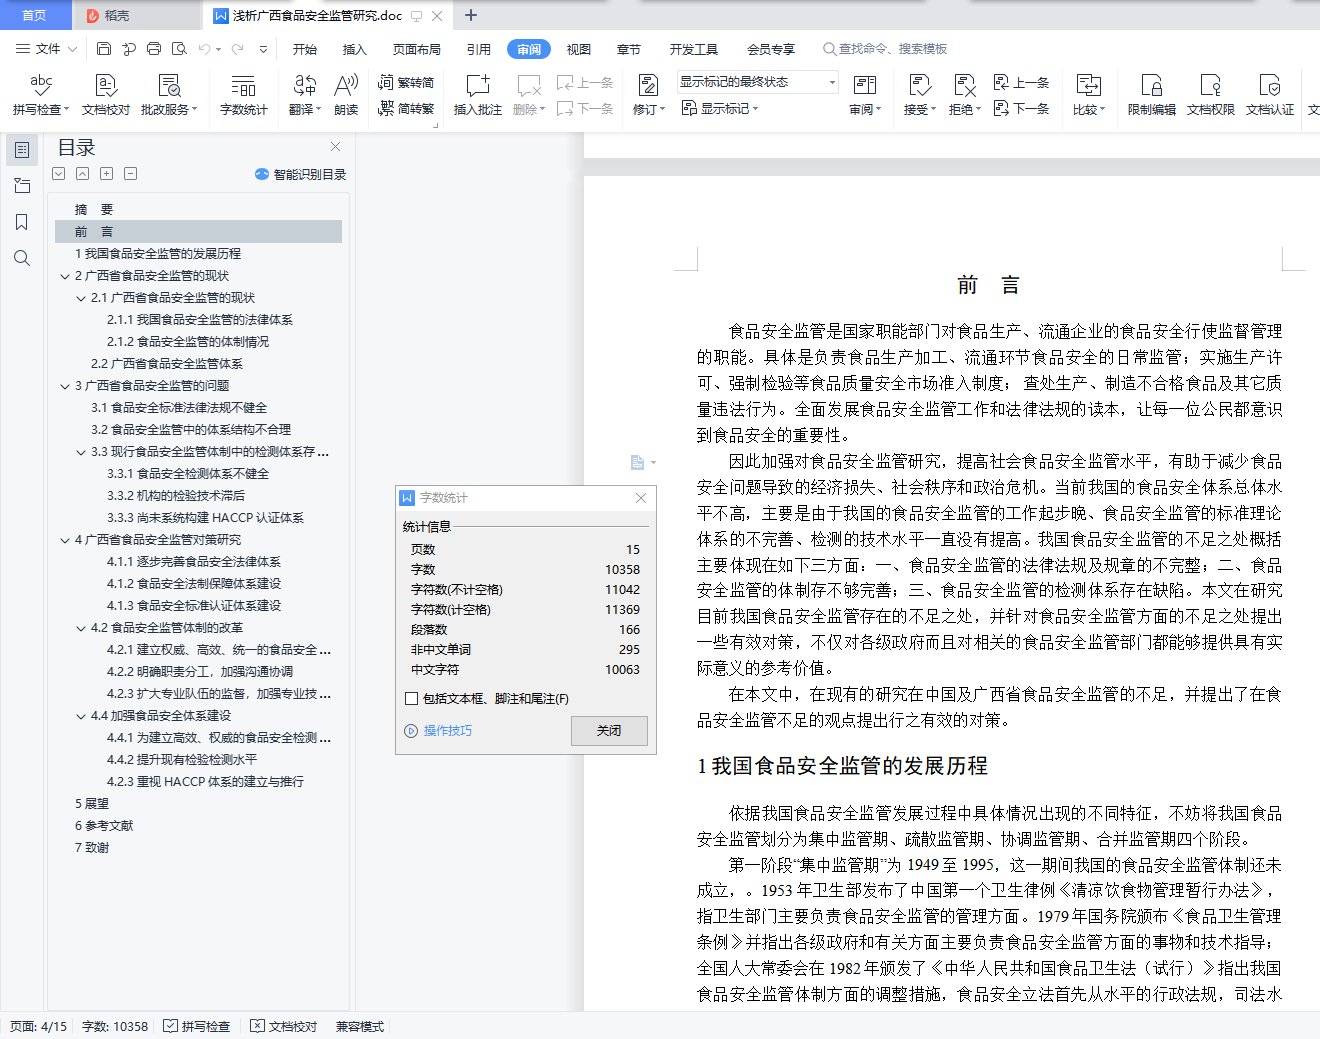This screenshot has height=1039, width=1320.
Task: Open the 审阅 pane button
Action: tap(865, 95)
